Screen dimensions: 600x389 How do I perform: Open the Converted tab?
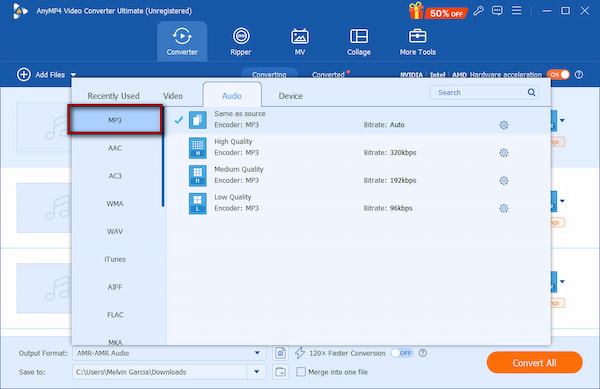[328, 75]
